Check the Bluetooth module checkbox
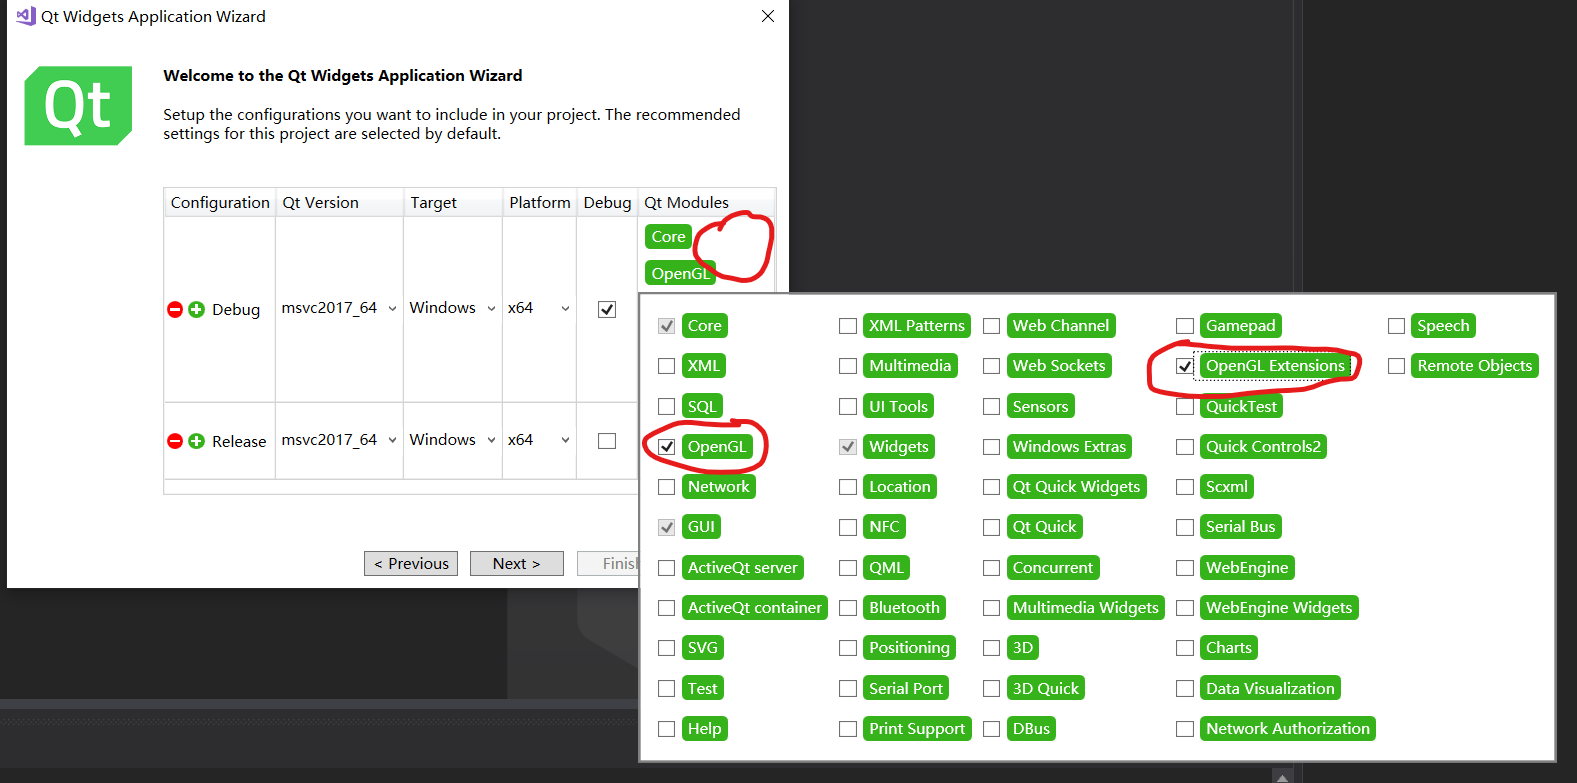Screen dimensions: 1577x783 tap(848, 608)
